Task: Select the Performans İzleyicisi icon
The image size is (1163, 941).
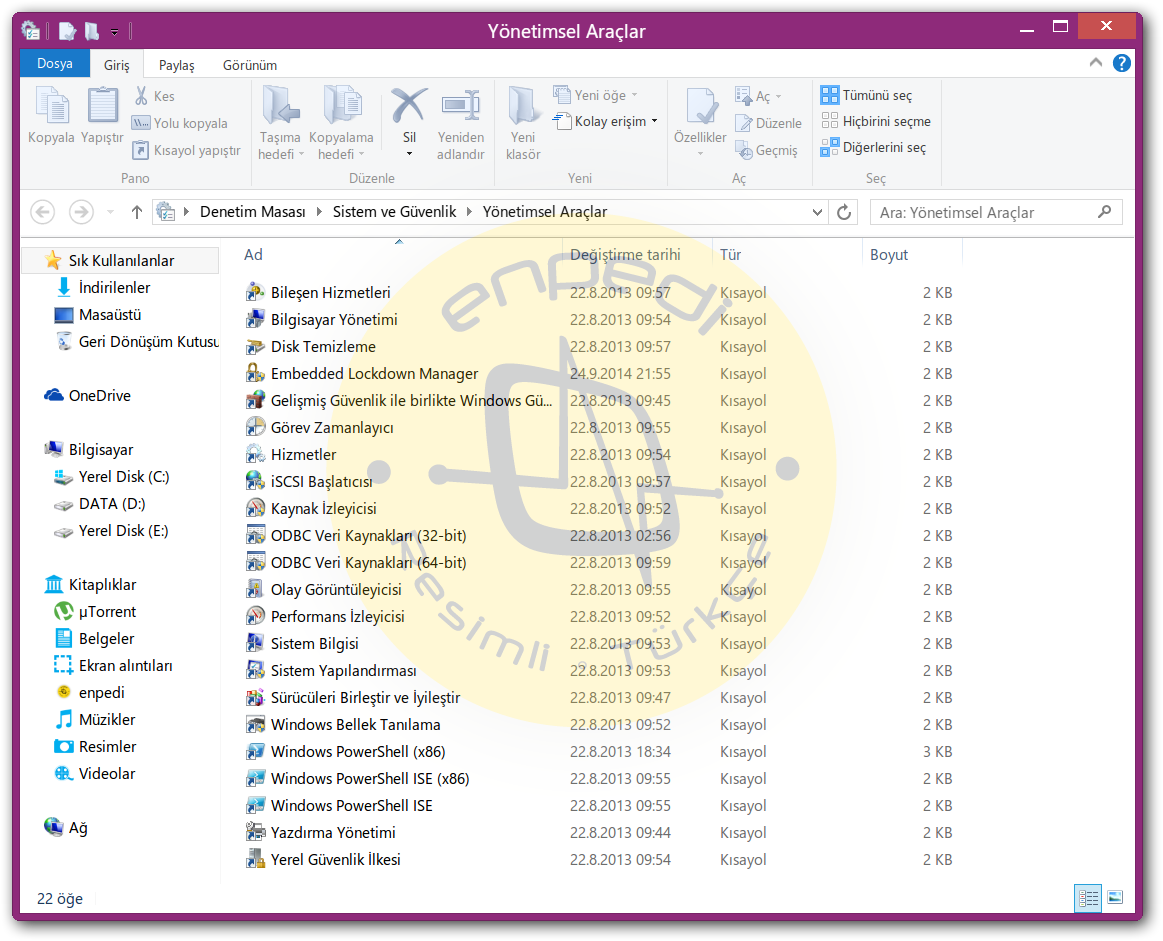Action: 255,616
